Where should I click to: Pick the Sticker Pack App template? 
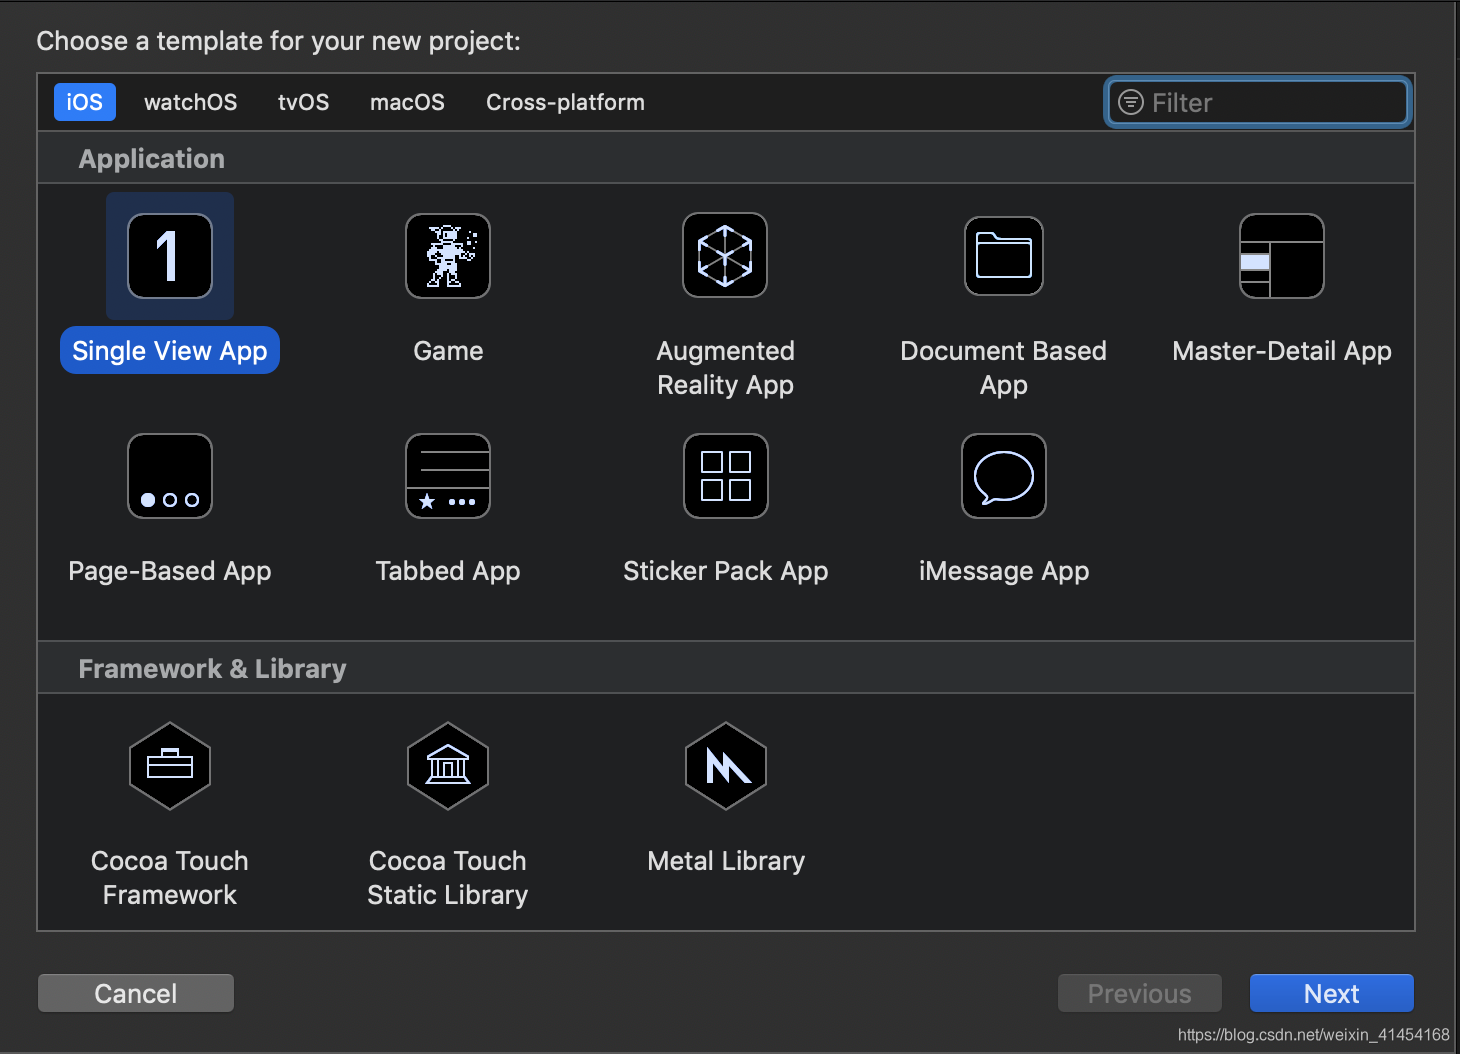[725, 476]
